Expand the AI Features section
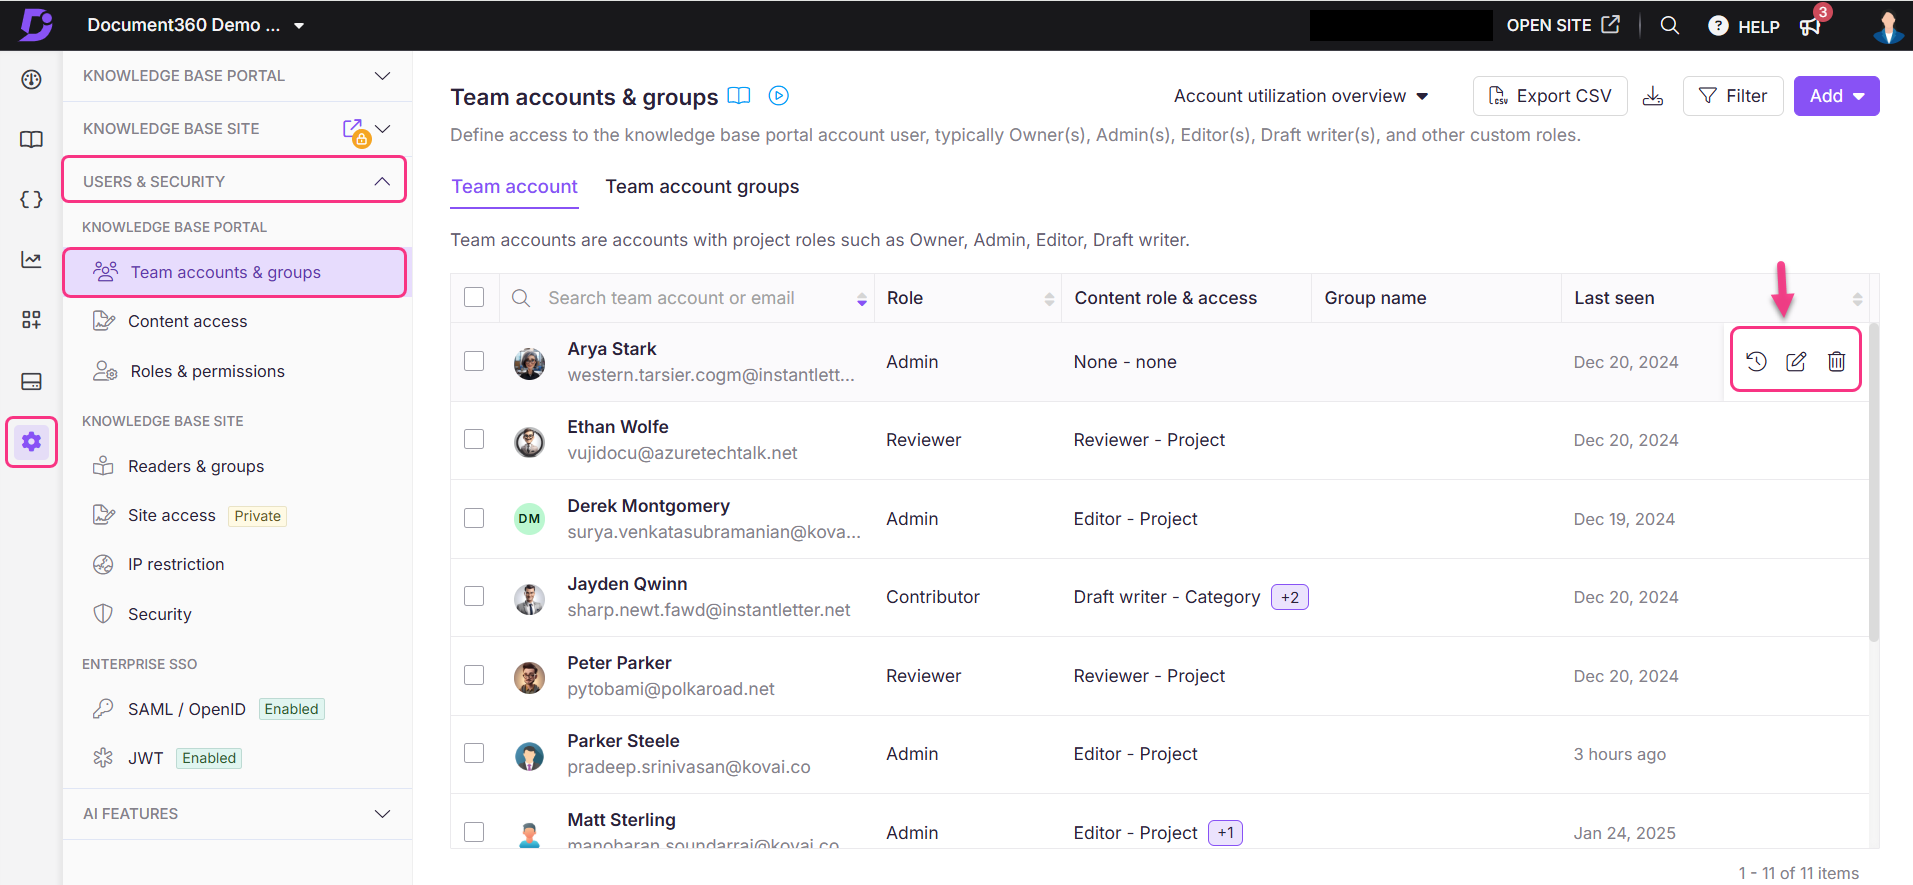The image size is (1913, 885). coord(237,814)
